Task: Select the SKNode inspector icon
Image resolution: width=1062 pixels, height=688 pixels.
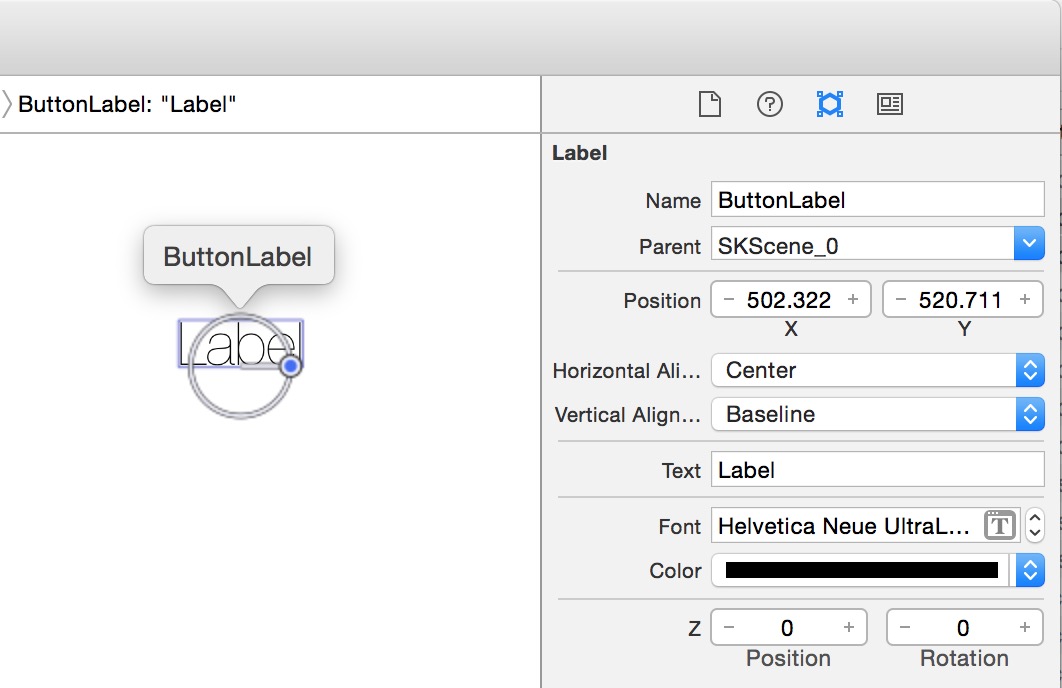Action: click(829, 104)
